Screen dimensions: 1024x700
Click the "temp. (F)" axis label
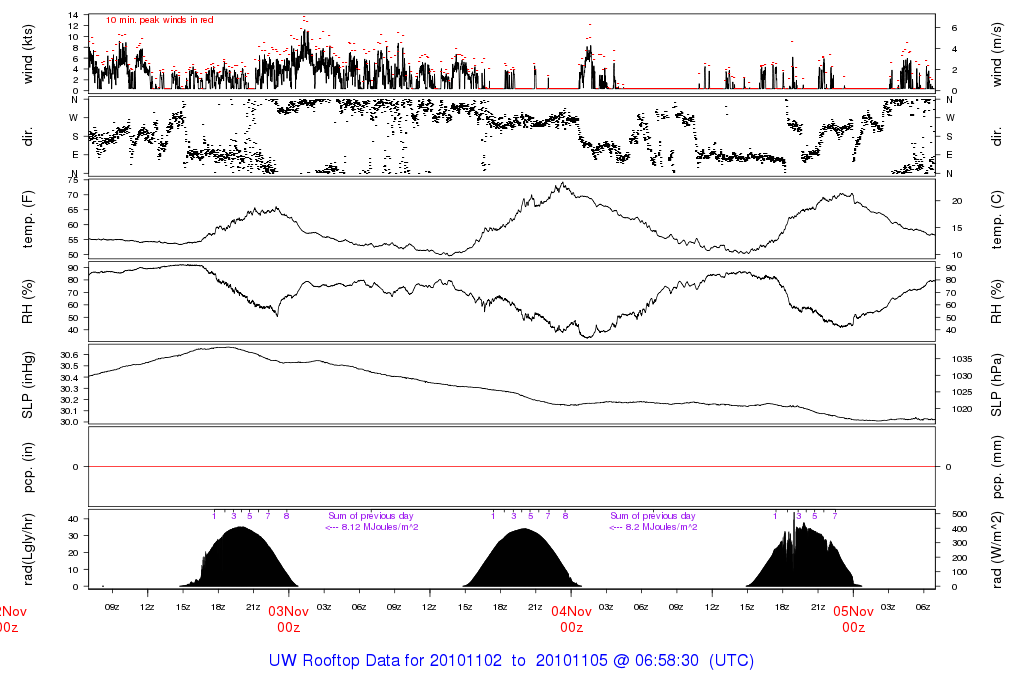(x=27, y=219)
